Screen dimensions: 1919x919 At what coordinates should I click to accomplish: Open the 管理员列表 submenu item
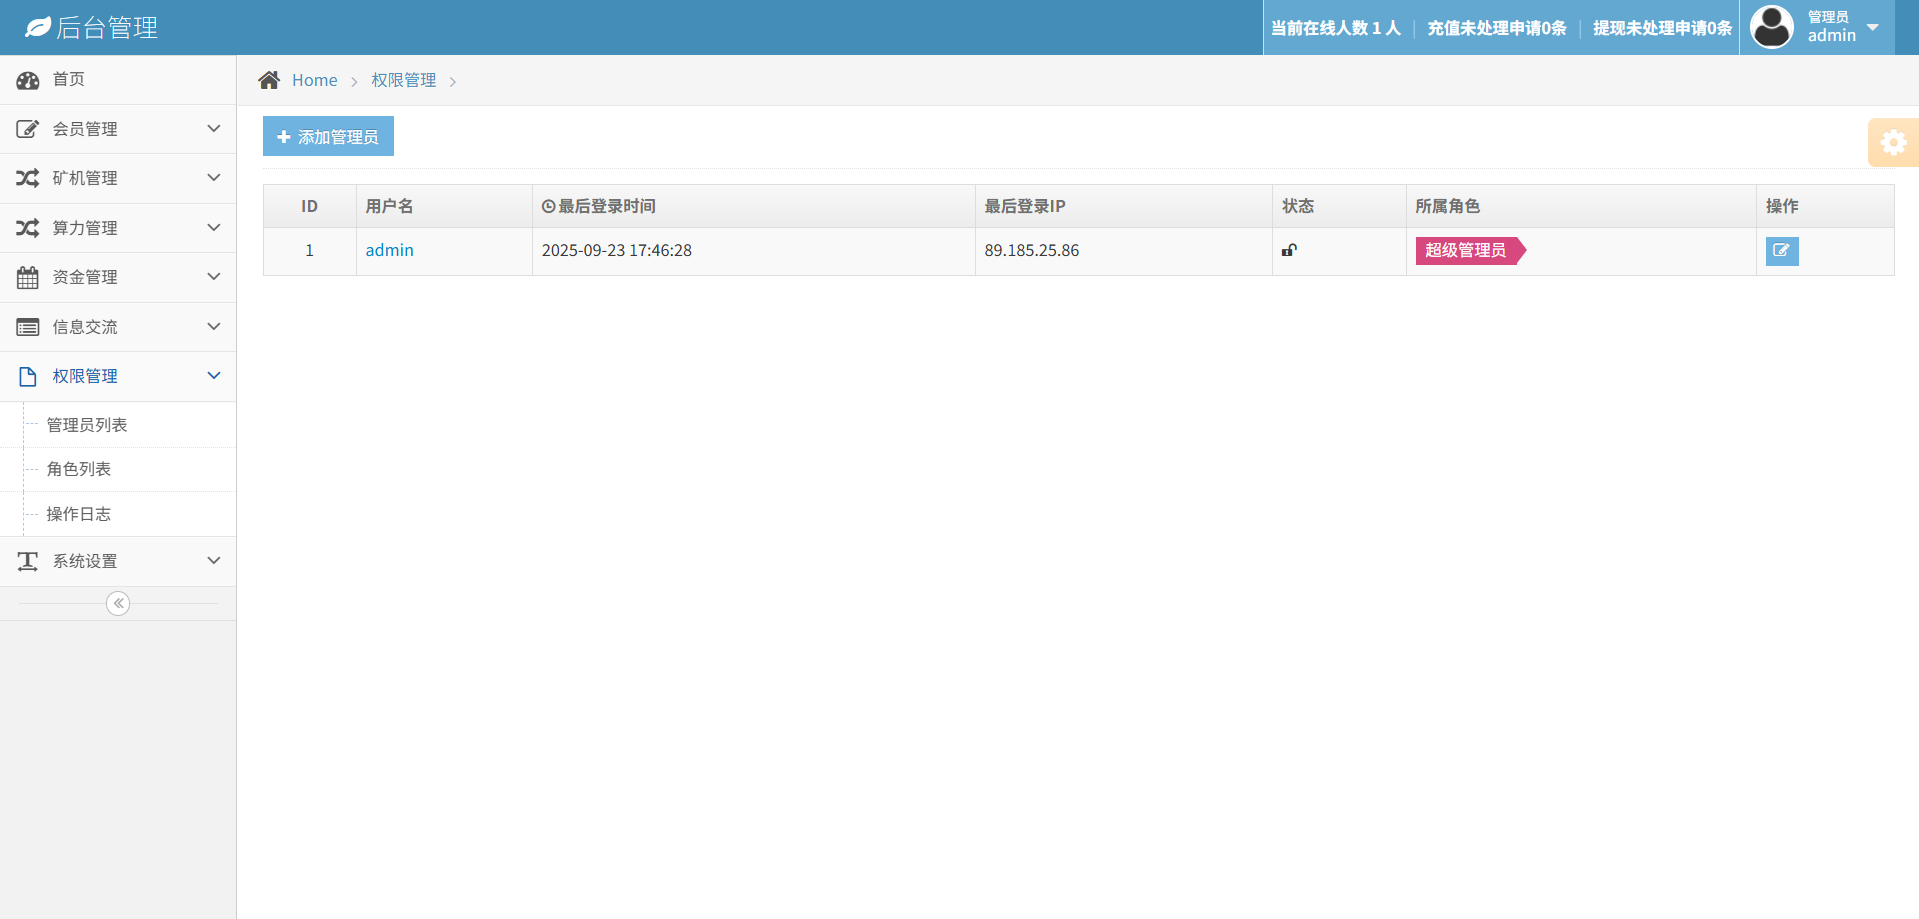tap(87, 425)
